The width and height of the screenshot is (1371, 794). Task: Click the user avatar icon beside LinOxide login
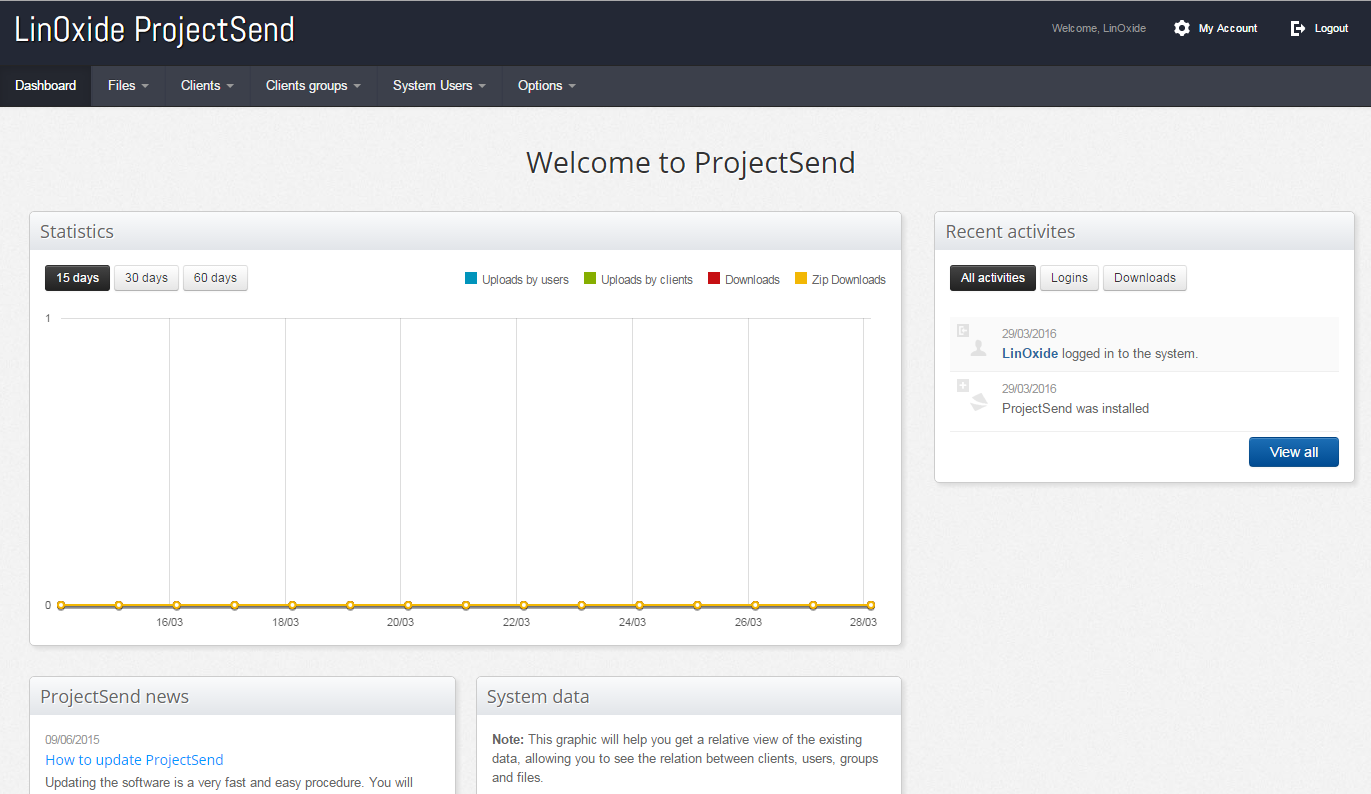[x=979, y=348]
